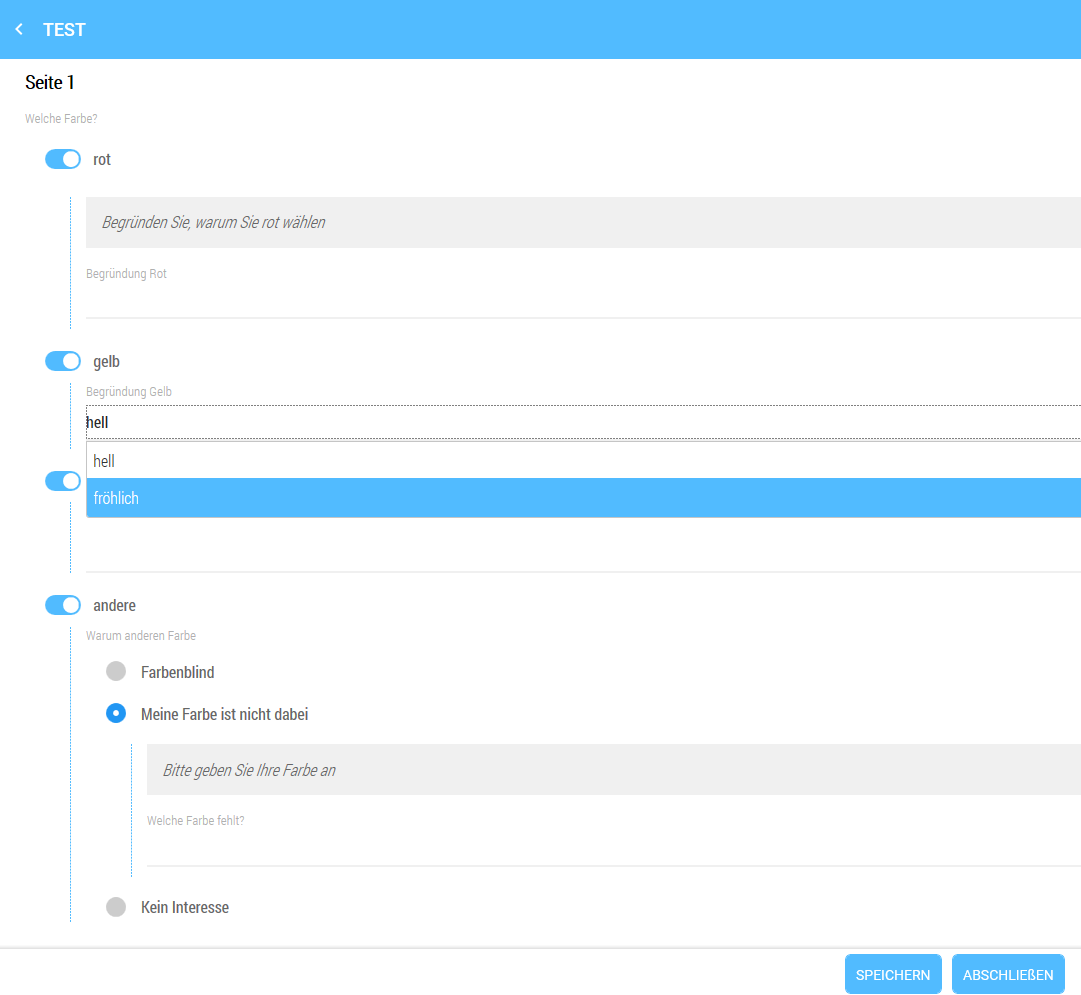This screenshot has width=1081, height=995.
Task: Go back using the header arrow
Action: click(x=19, y=30)
